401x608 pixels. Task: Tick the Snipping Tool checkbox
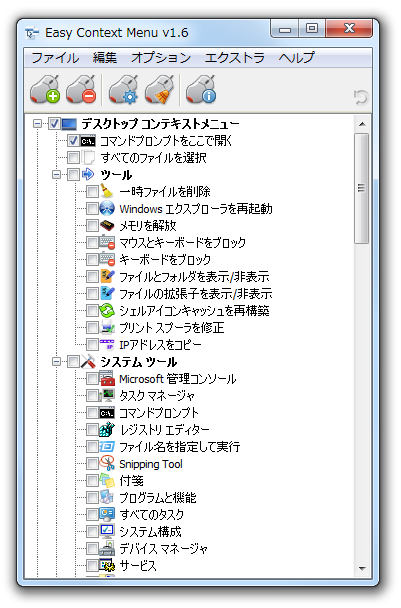tap(92, 463)
